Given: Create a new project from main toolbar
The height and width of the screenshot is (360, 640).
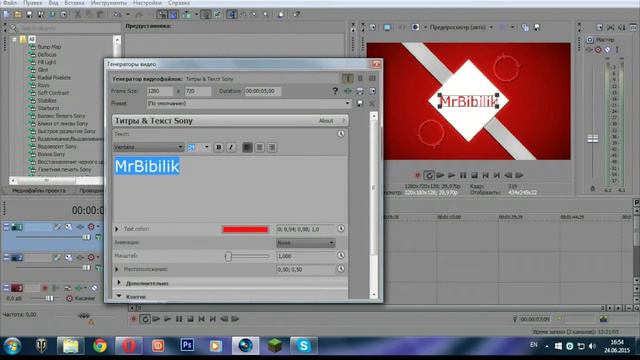Looking at the screenshot, I should pyautogui.click(x=7, y=14).
